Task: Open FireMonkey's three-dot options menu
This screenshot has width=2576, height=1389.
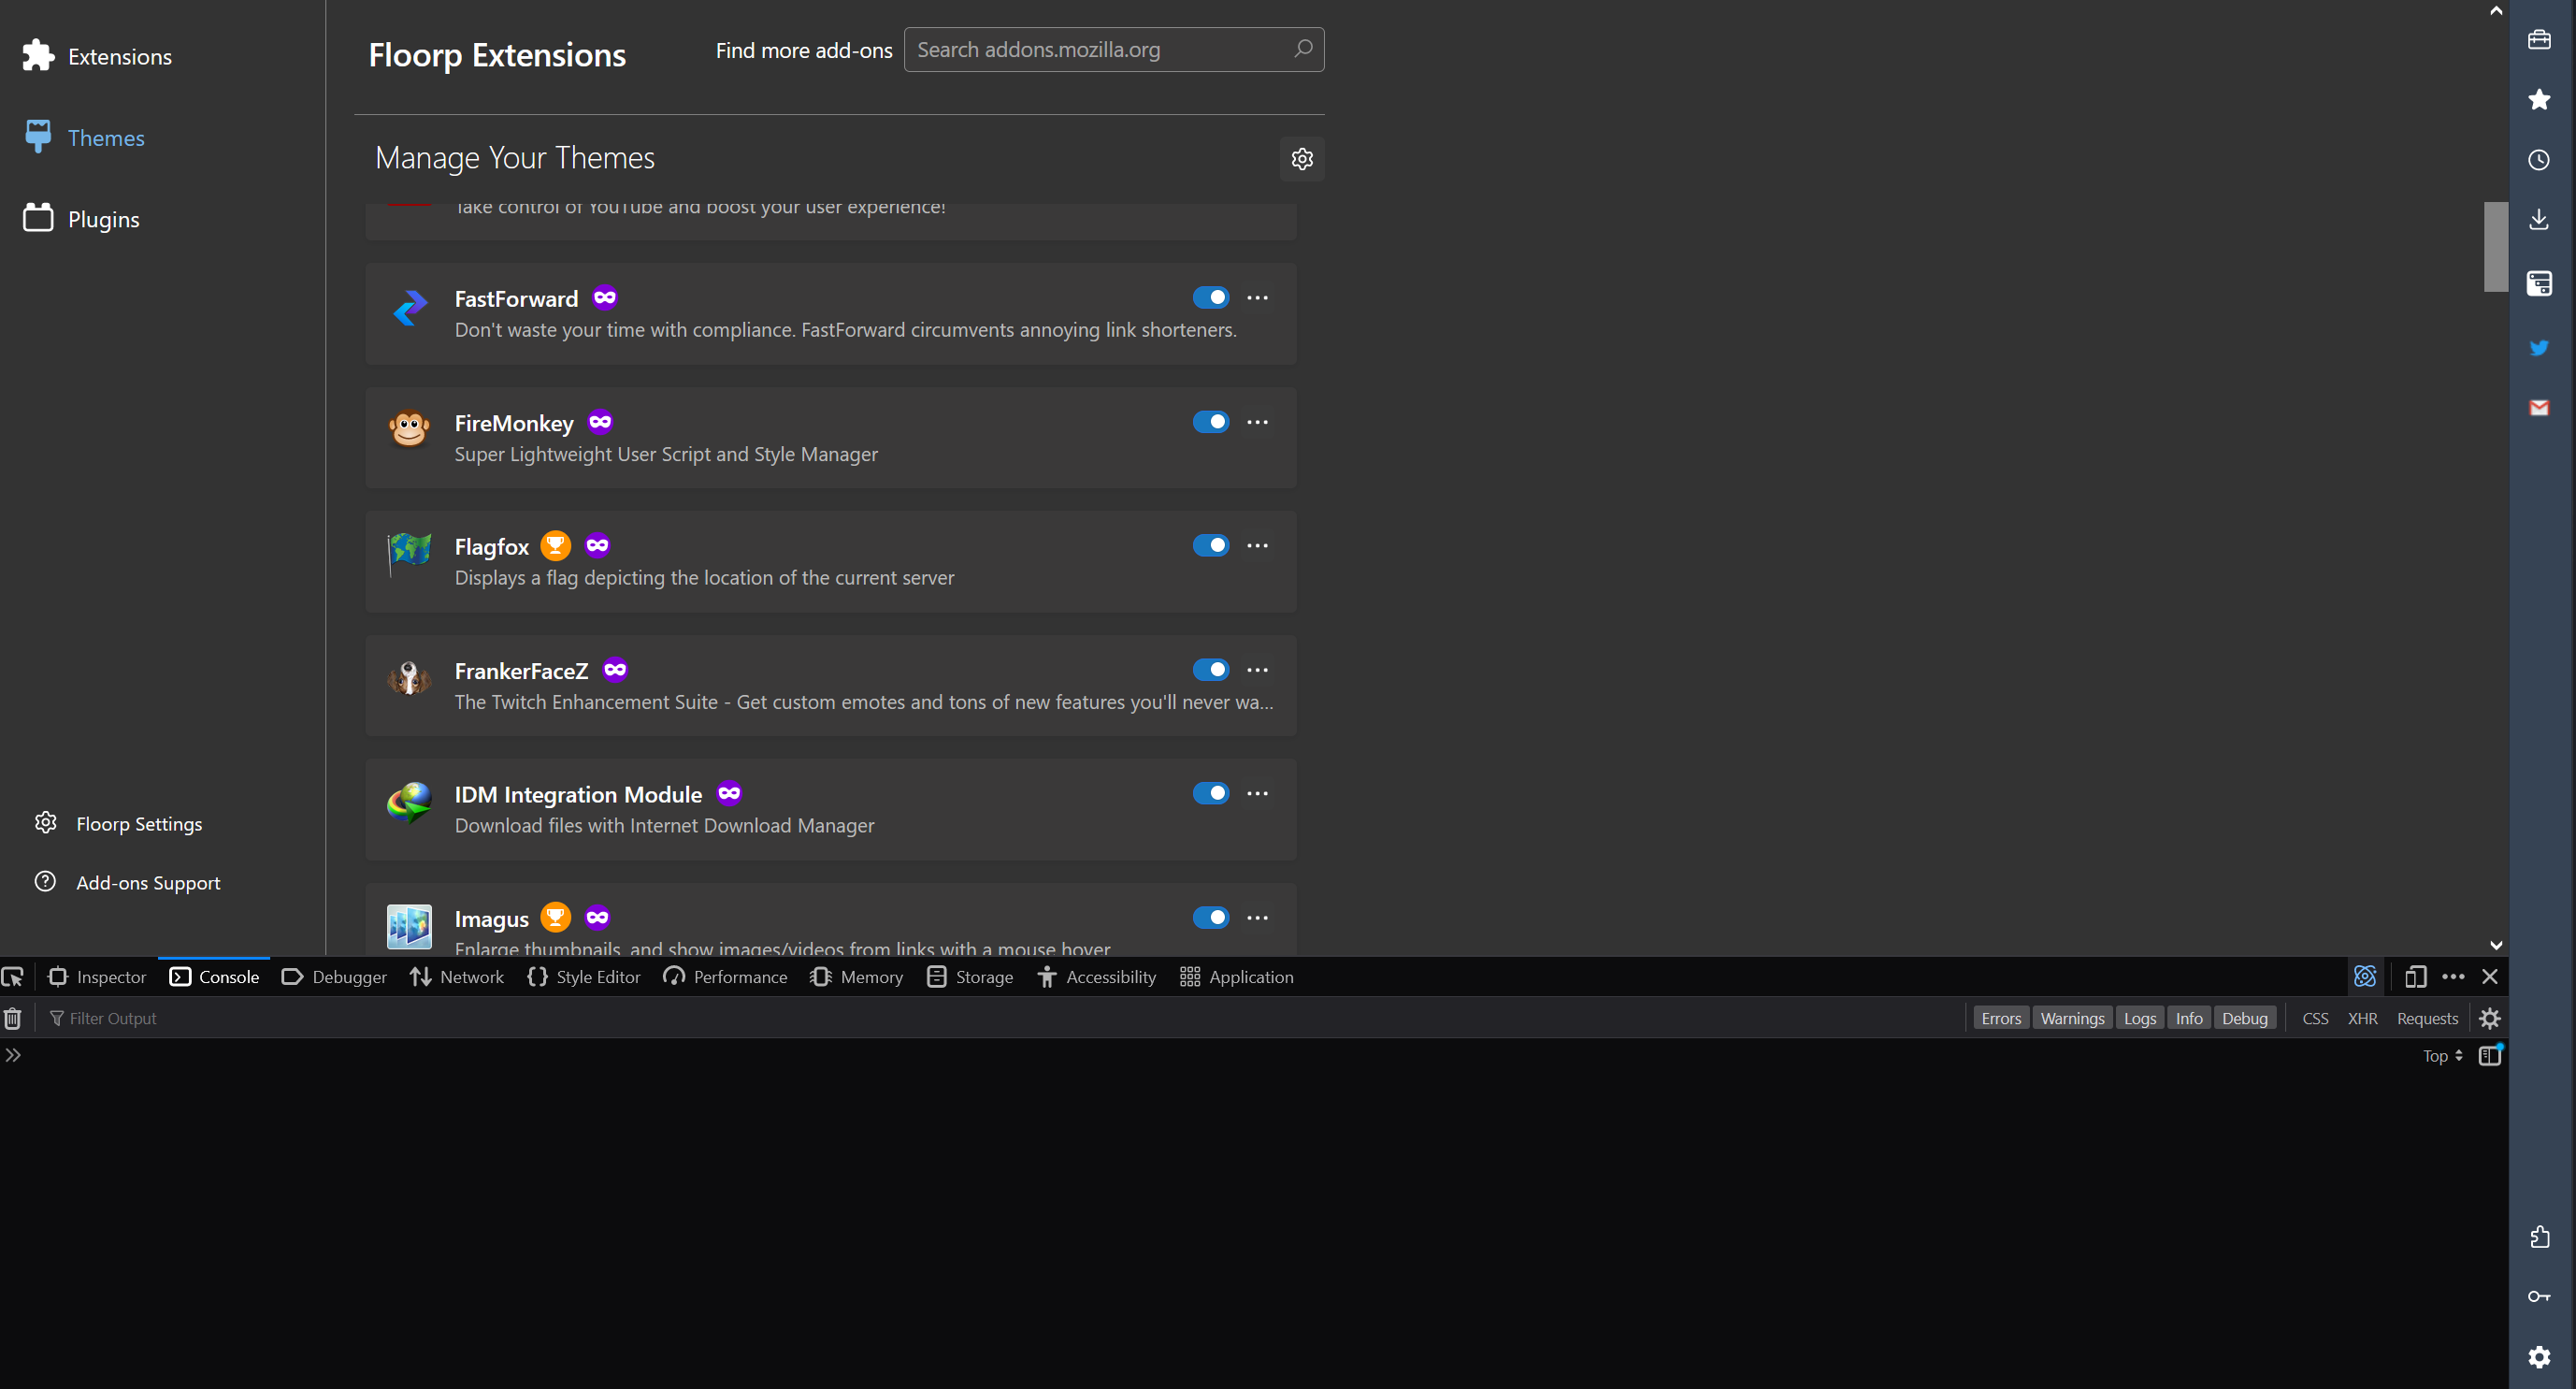Action: tap(1257, 421)
